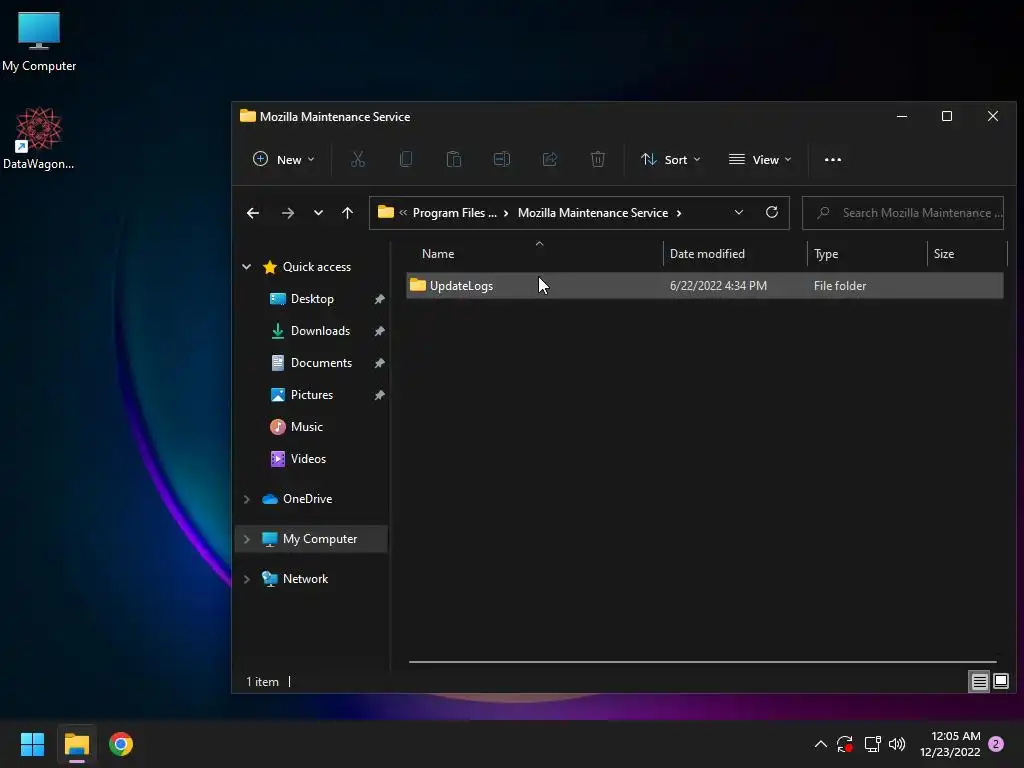Minimize the Mozilla Maintenance Service window
This screenshot has height=768, width=1024.
coord(902,116)
